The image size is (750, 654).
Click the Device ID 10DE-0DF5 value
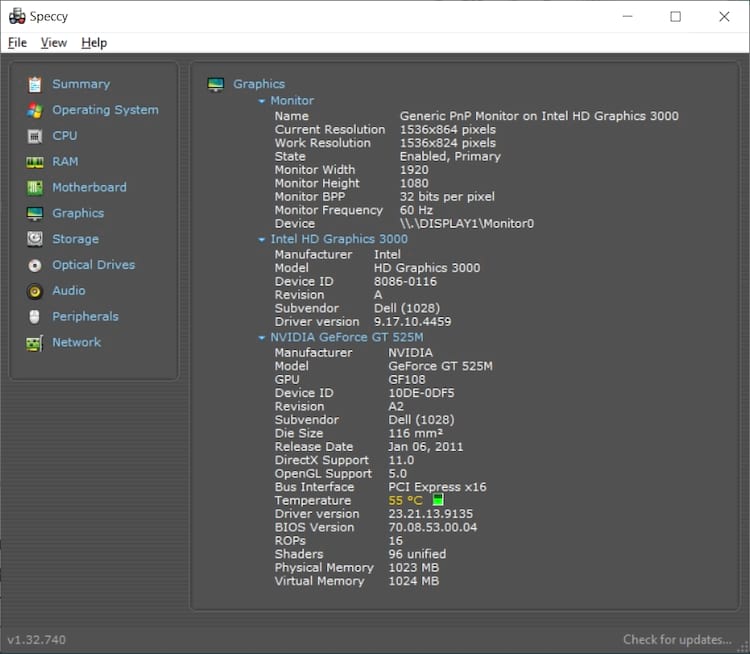(x=421, y=393)
